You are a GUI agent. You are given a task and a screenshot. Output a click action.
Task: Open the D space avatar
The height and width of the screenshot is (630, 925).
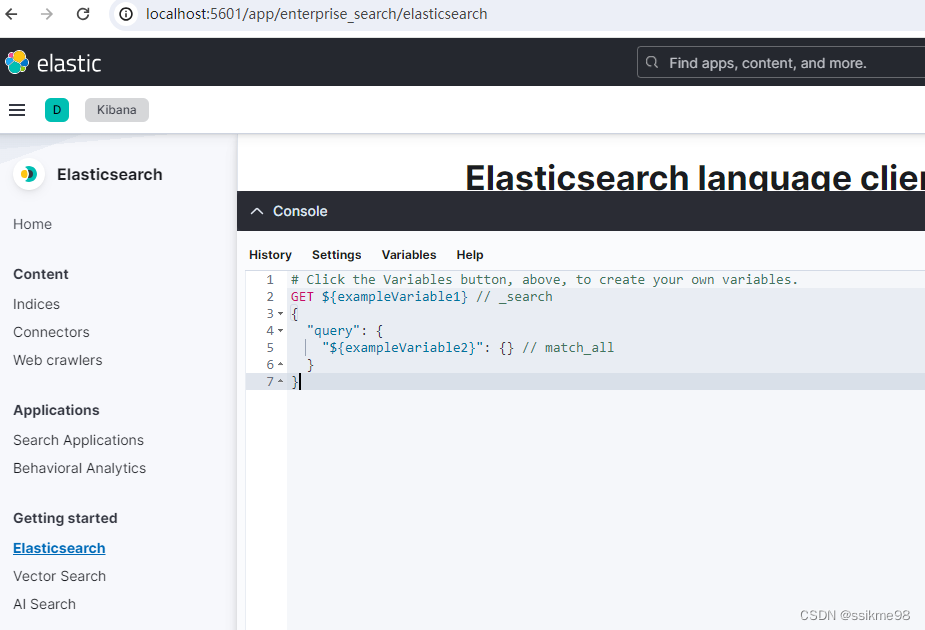tap(57, 110)
